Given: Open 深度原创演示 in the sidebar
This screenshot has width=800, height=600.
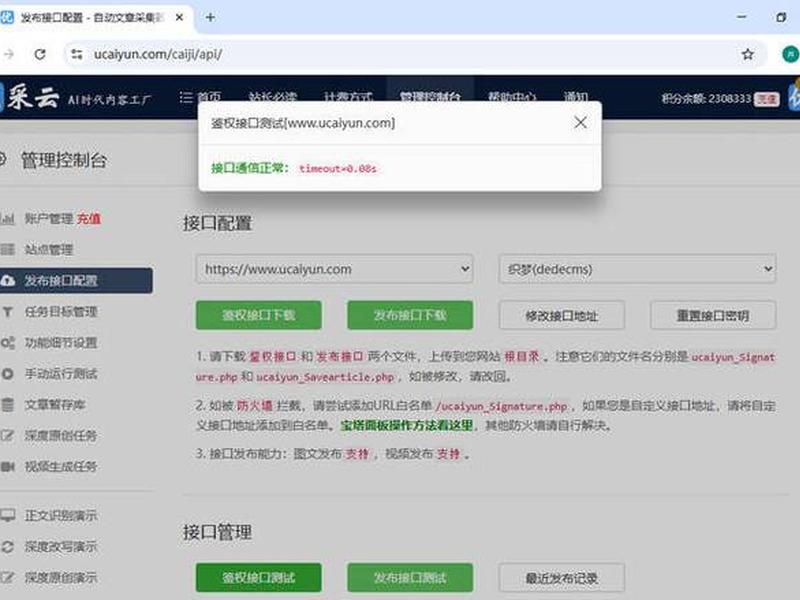Looking at the screenshot, I should [61, 578].
